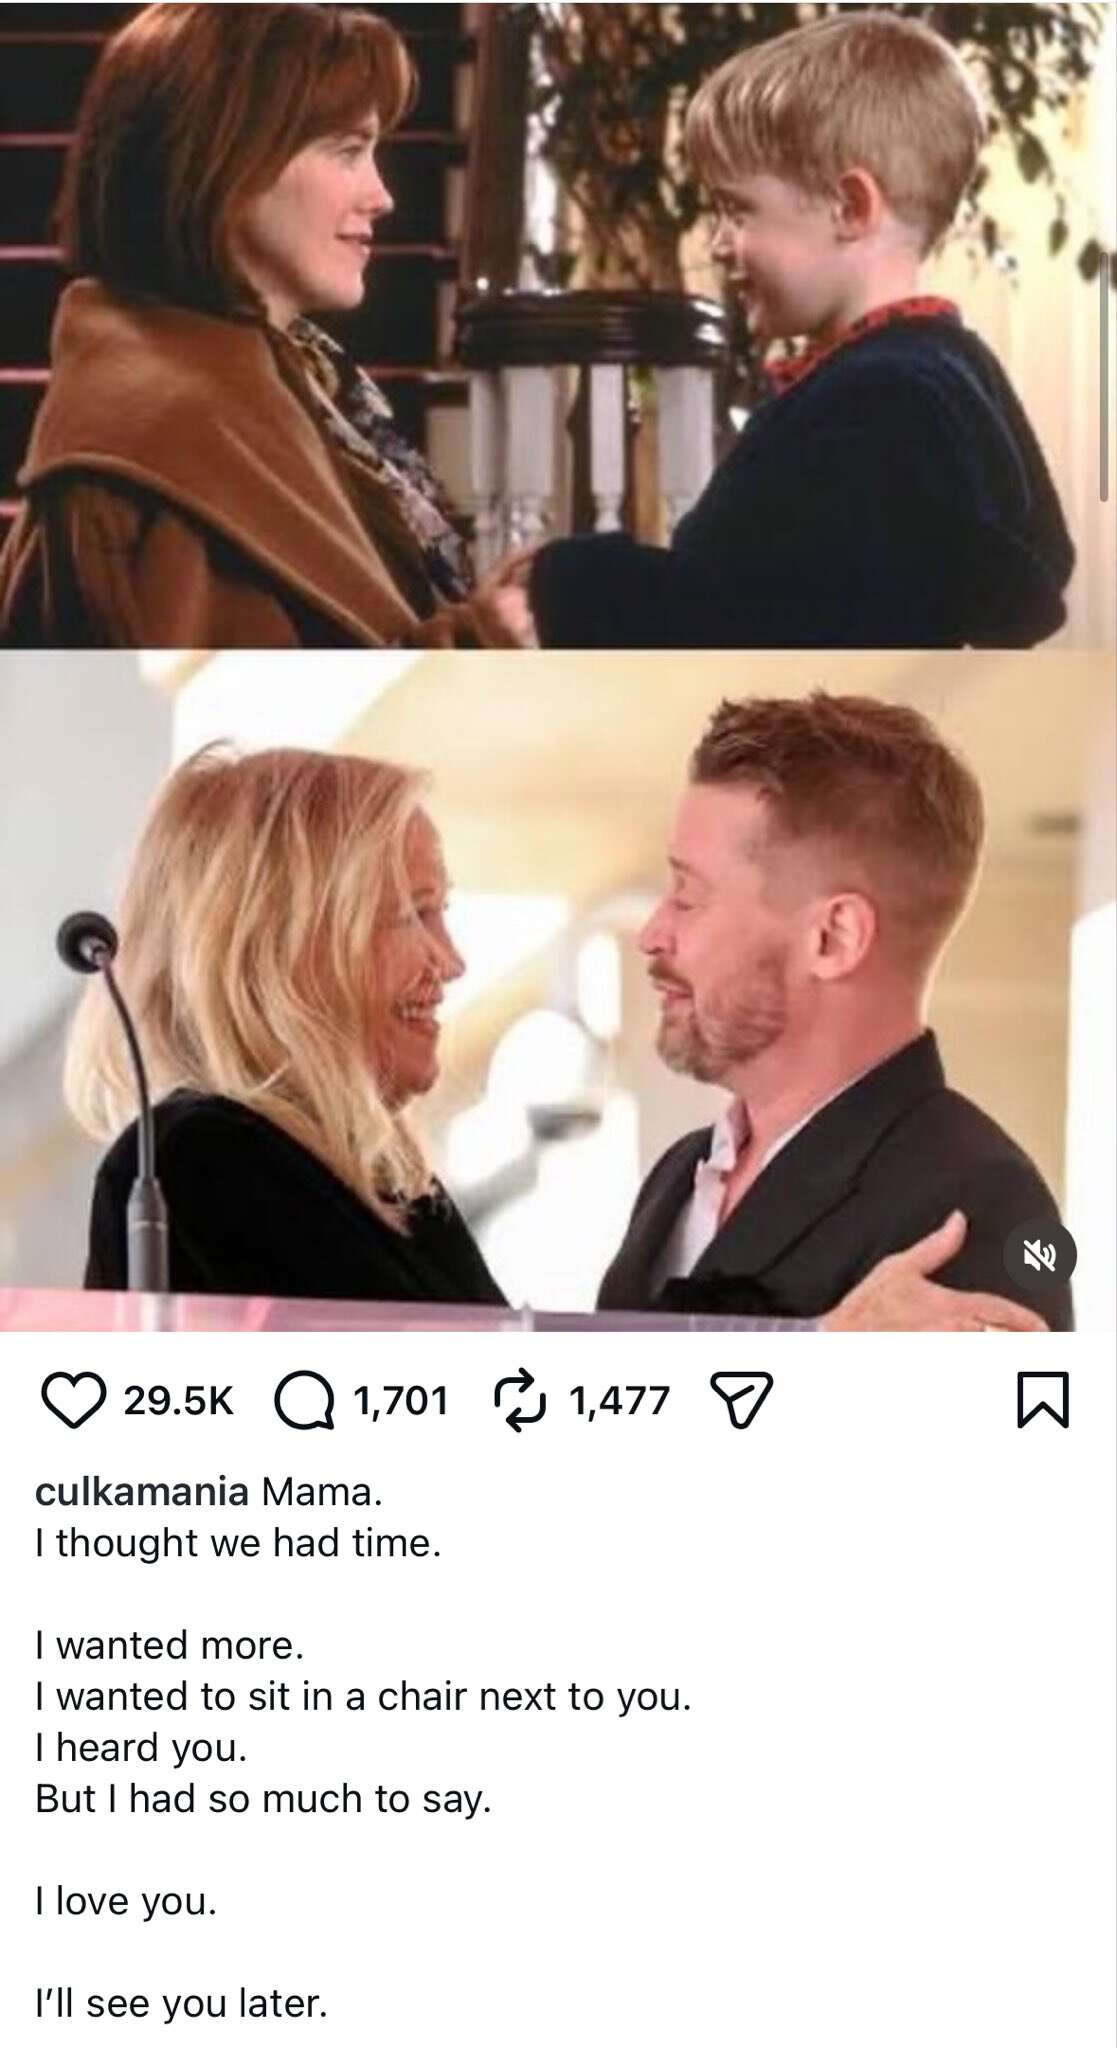Open the culkamania profile link
Viewport: 1117px width, 2048px height.
click(x=141, y=1492)
